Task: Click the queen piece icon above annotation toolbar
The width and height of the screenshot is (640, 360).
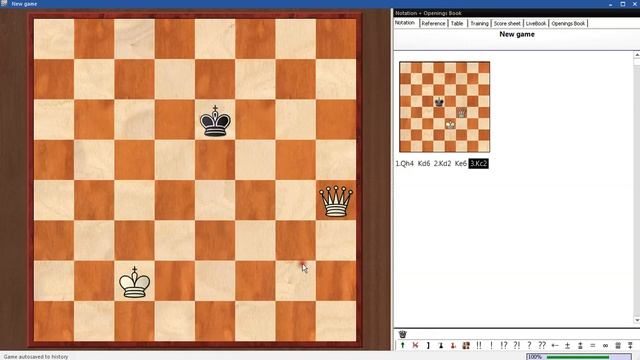Action: point(402,334)
